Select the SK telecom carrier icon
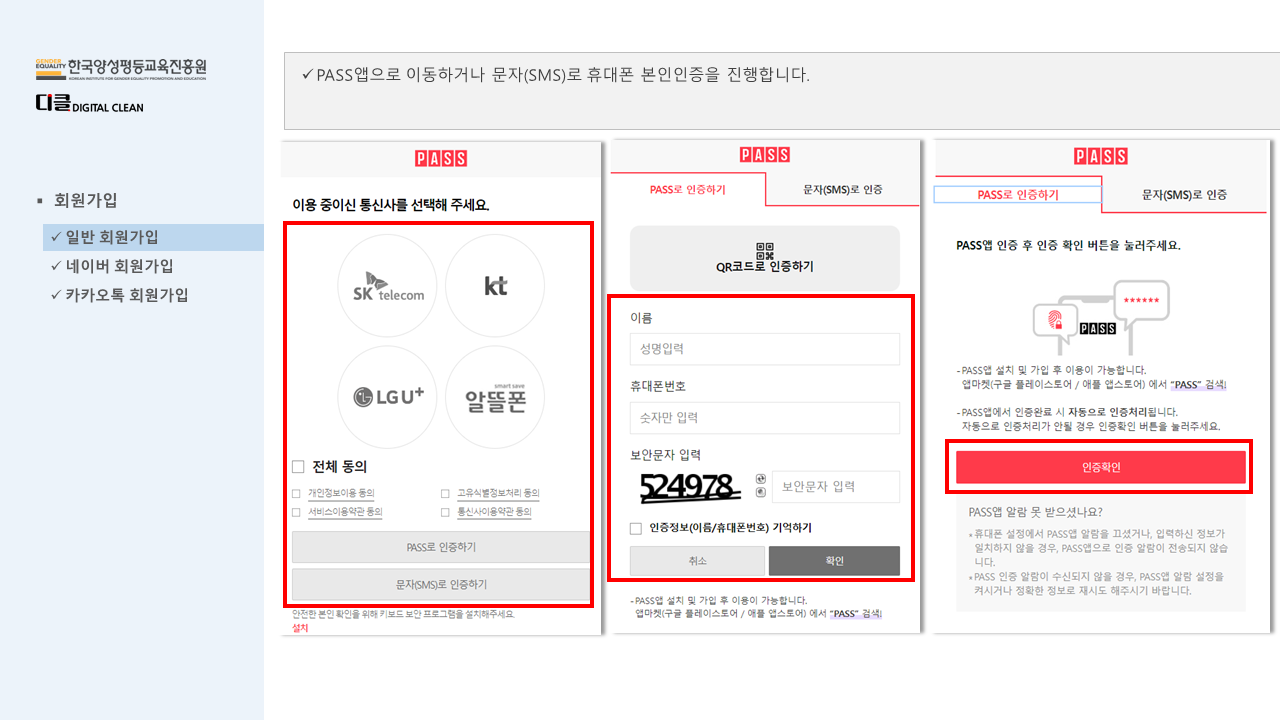Screen dimensions: 1280x720 click(x=387, y=285)
